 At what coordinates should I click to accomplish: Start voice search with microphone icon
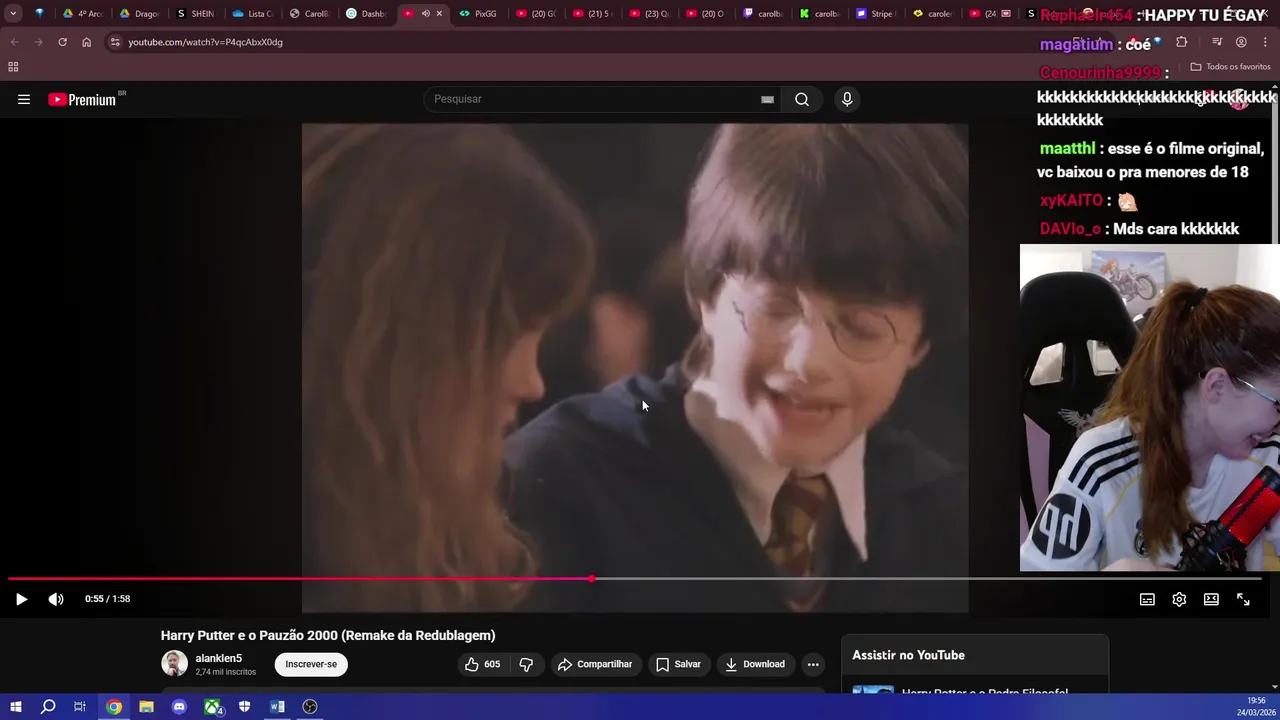[847, 99]
